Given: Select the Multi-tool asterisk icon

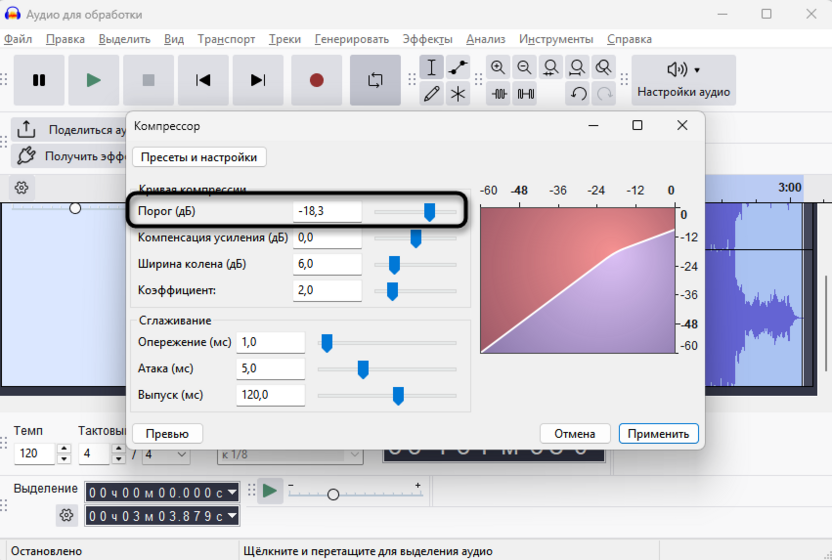Looking at the screenshot, I should pos(458,94).
